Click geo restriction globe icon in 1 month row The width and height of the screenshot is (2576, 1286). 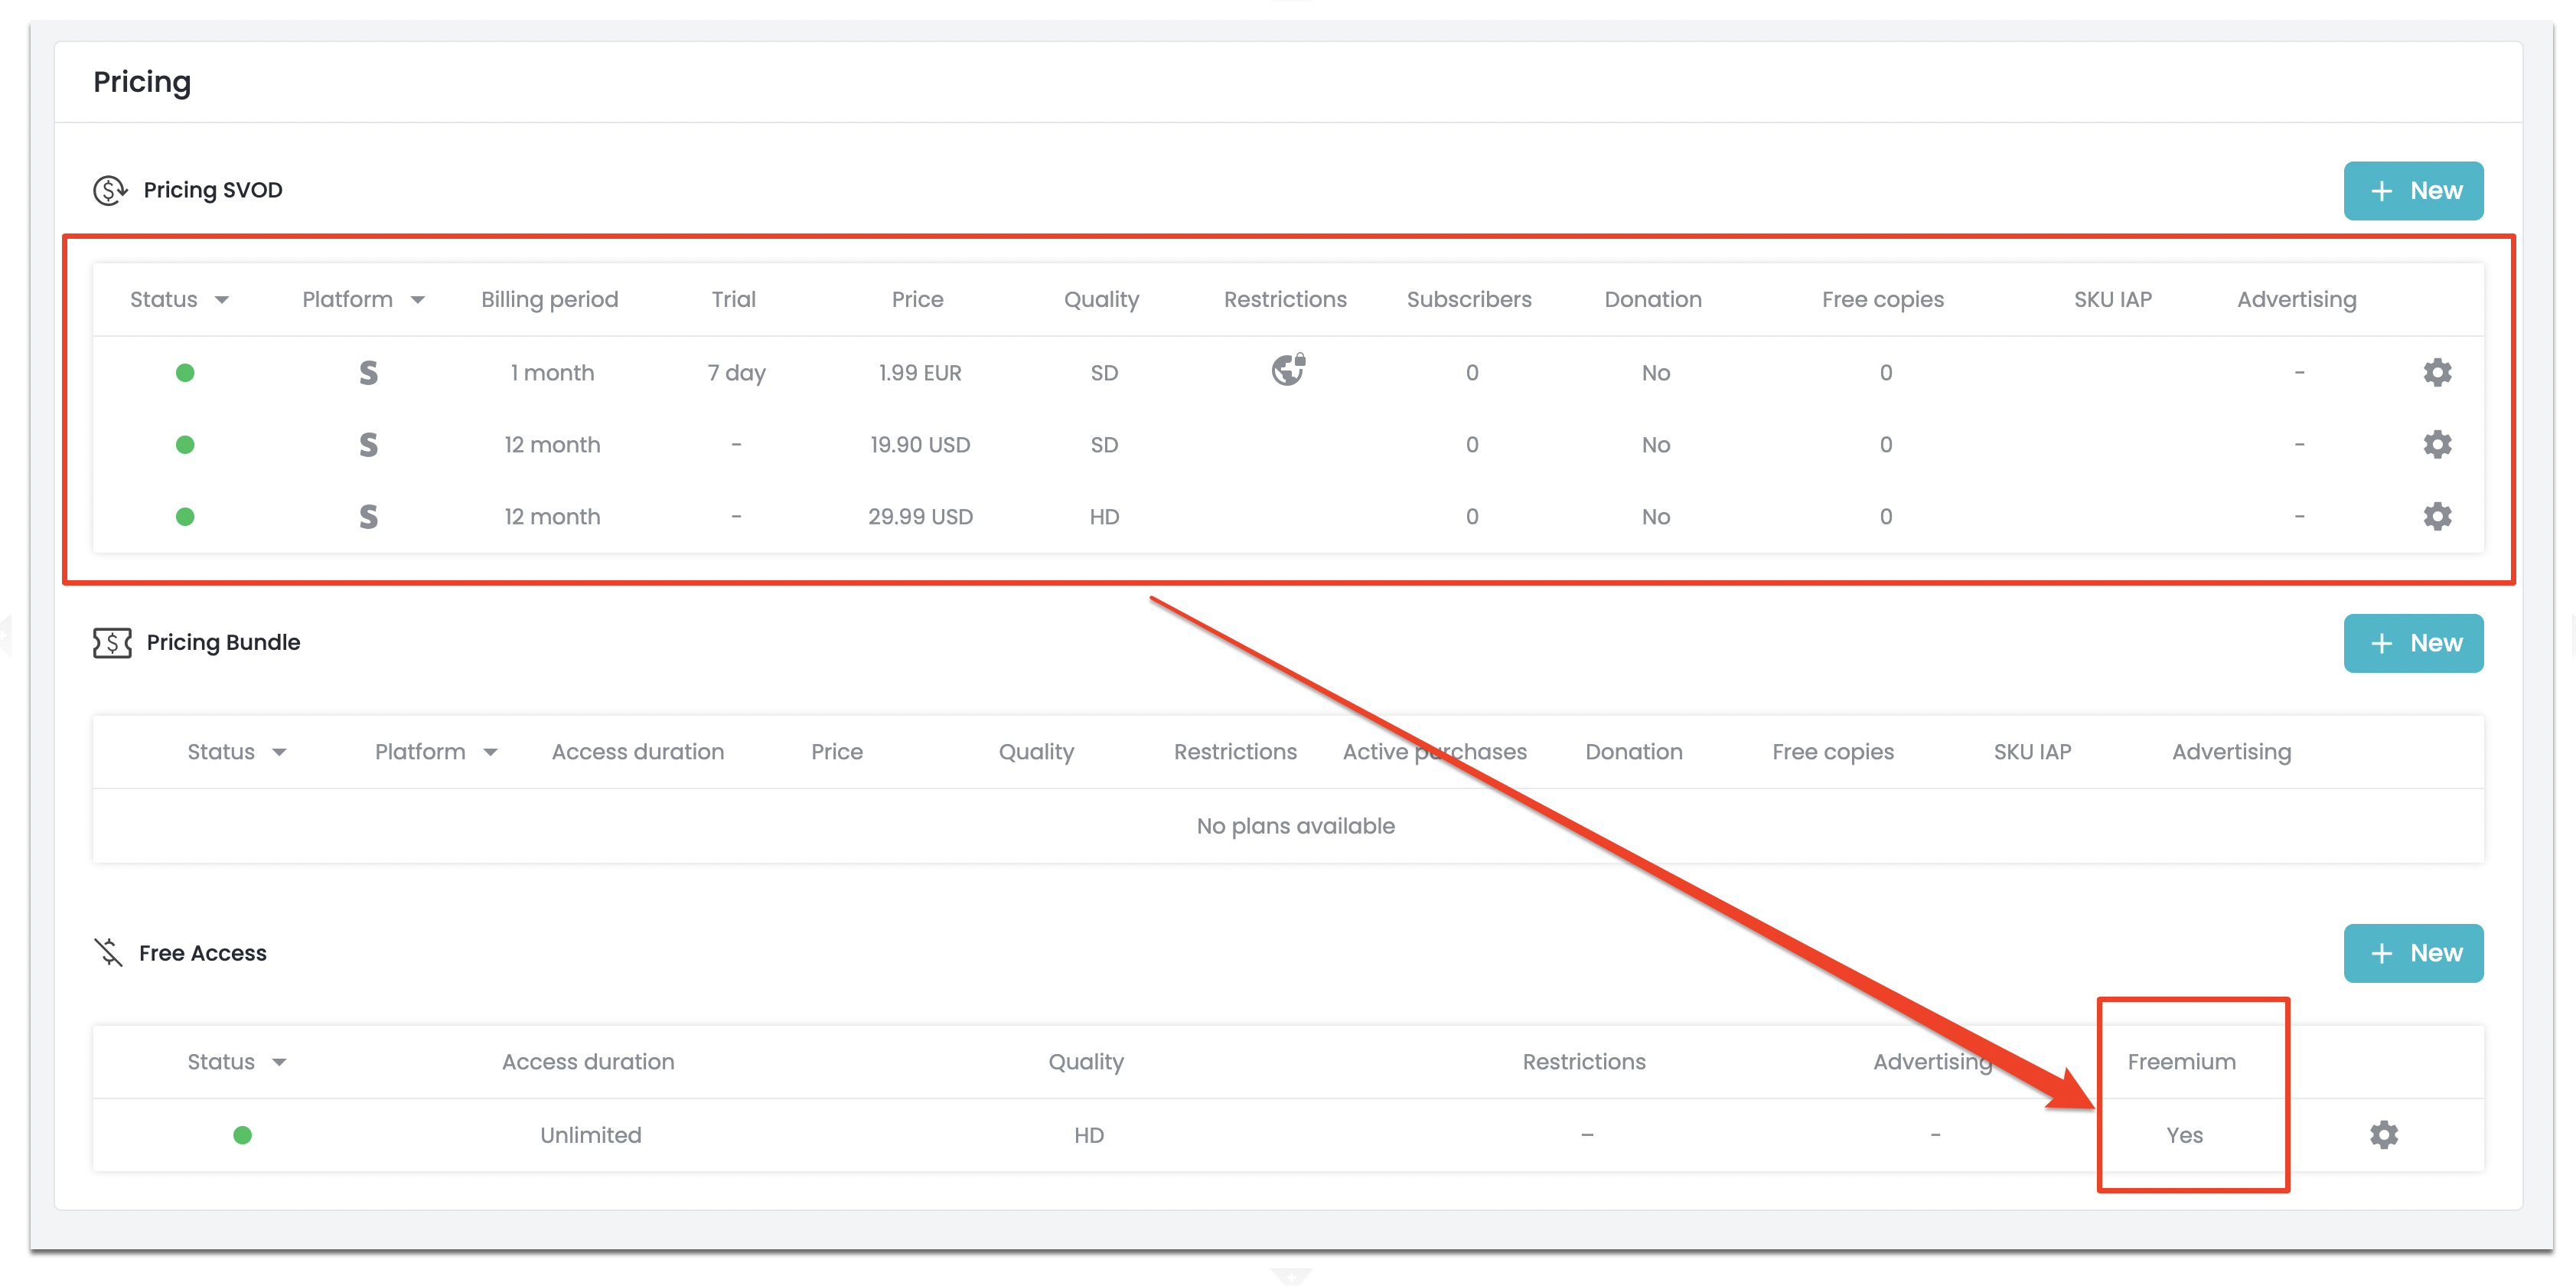[1288, 369]
